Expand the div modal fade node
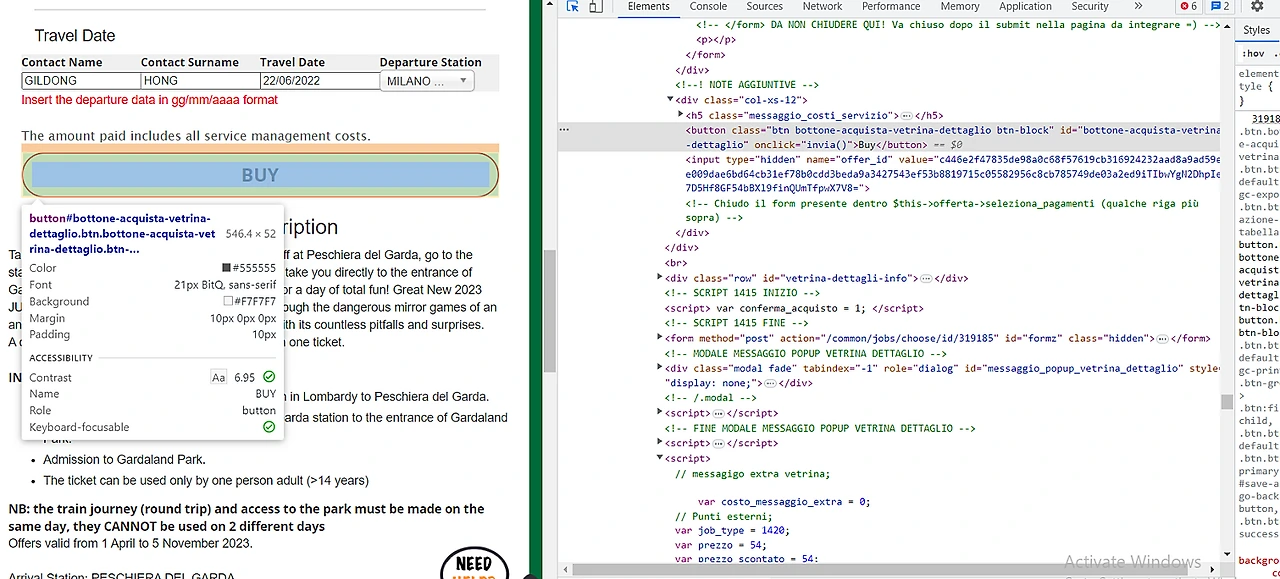The width and height of the screenshot is (1280, 579). click(x=660, y=368)
